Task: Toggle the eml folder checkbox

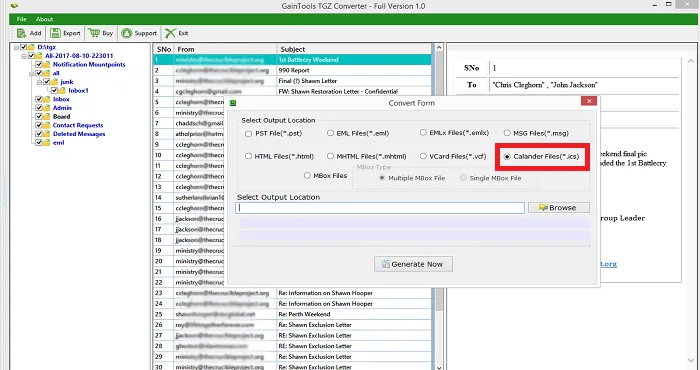Action: 39,143
